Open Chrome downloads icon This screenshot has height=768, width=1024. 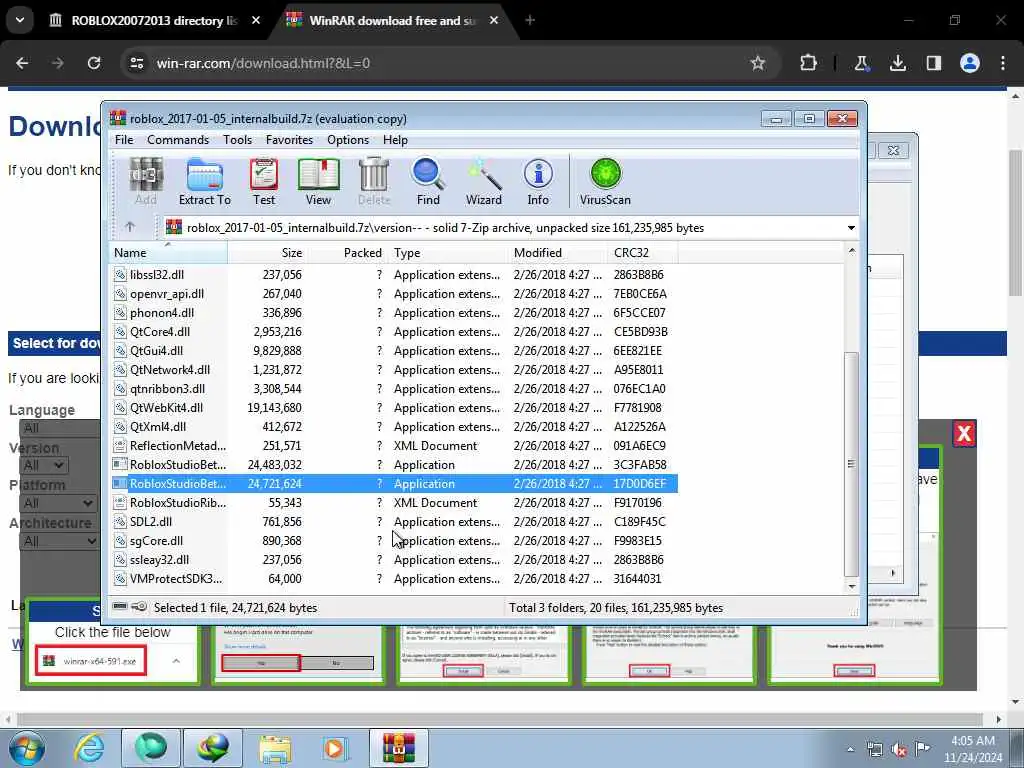pyautogui.click(x=898, y=63)
